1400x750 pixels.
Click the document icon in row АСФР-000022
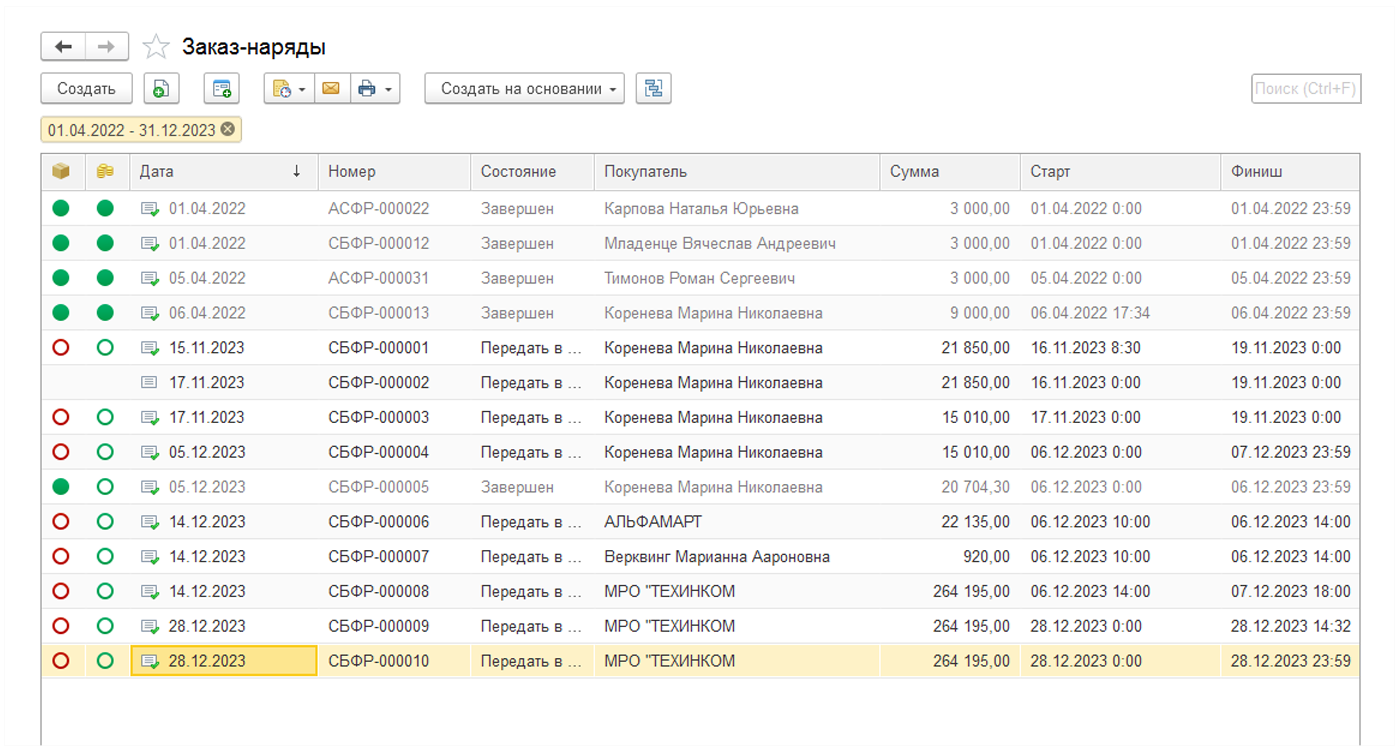pos(151,209)
